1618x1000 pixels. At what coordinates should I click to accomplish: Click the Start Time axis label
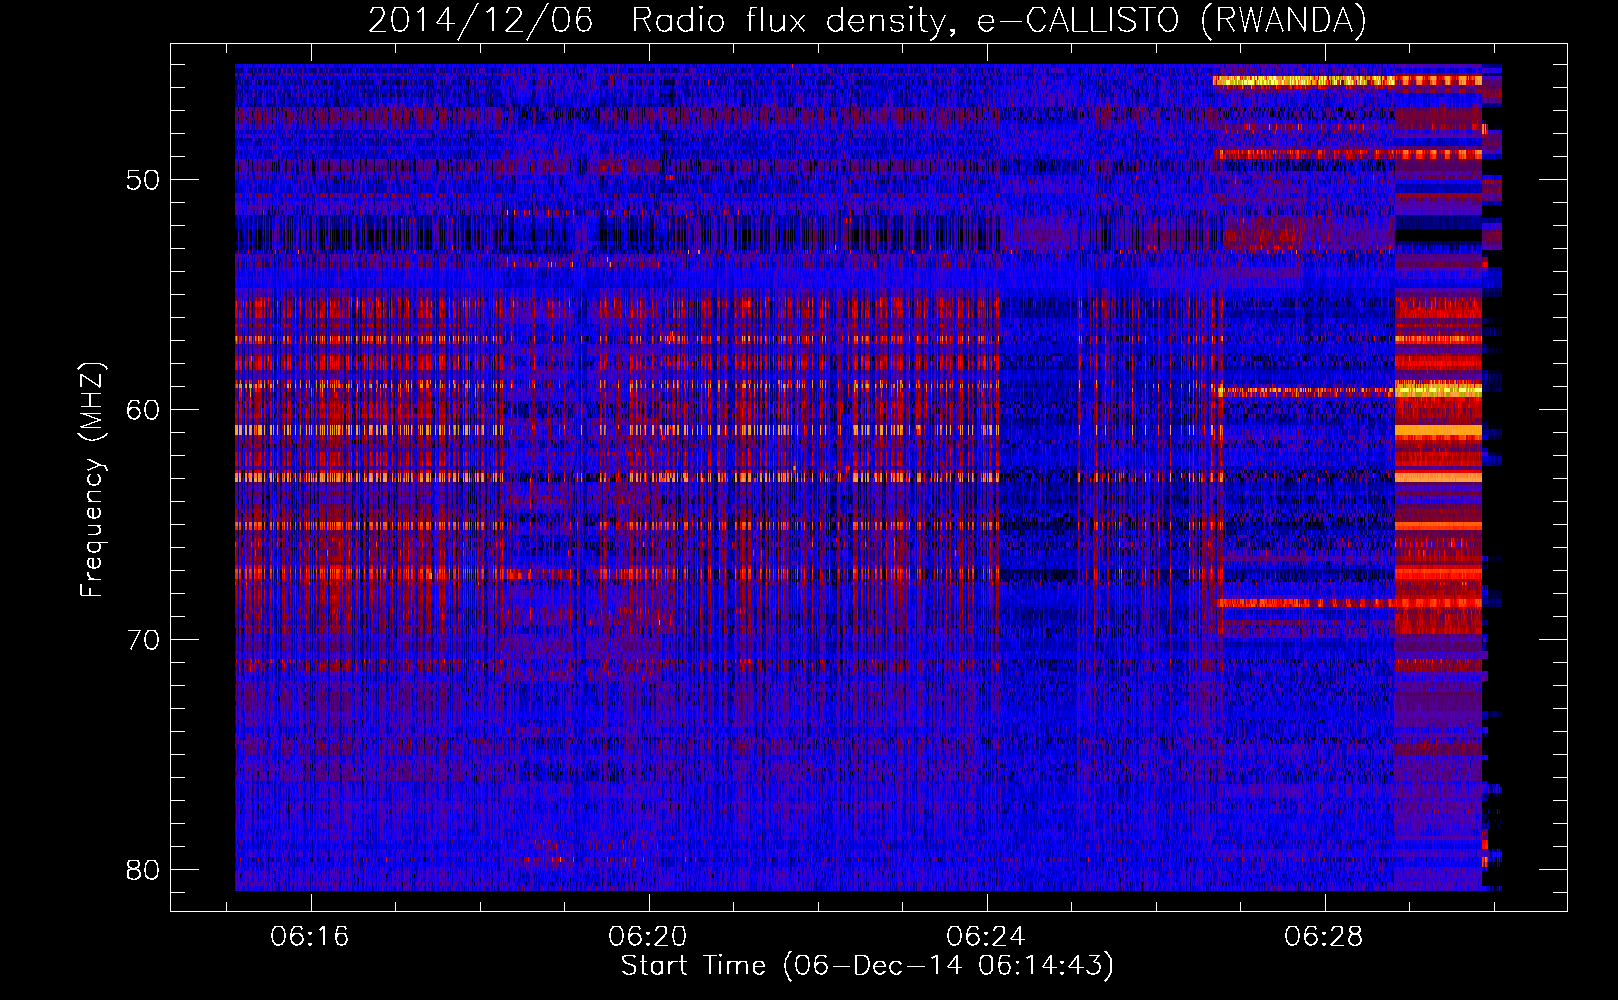coord(867,966)
